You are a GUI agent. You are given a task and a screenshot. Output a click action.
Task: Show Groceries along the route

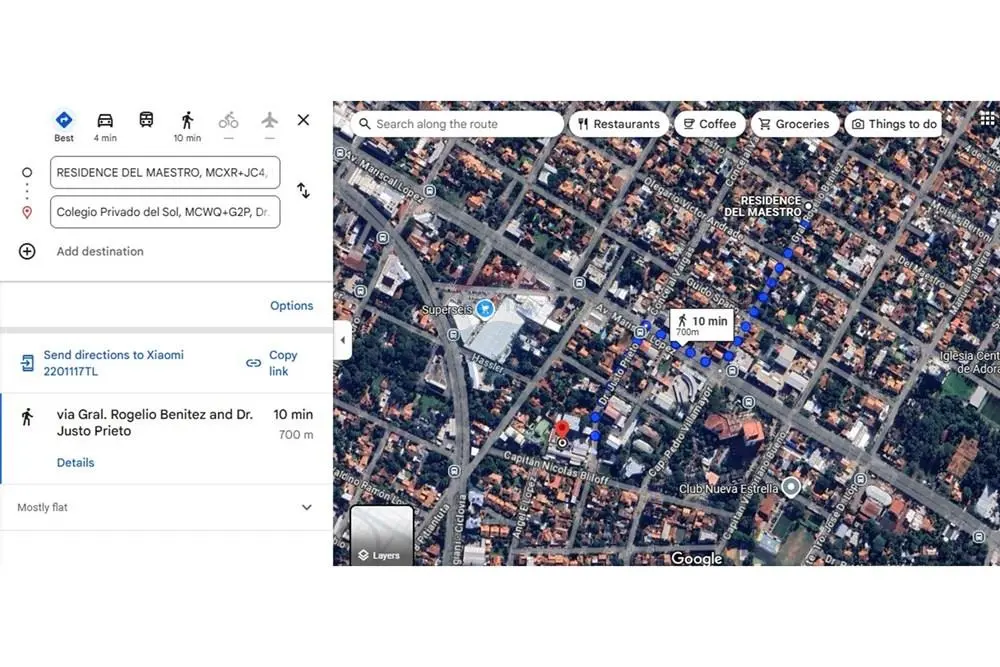point(794,124)
